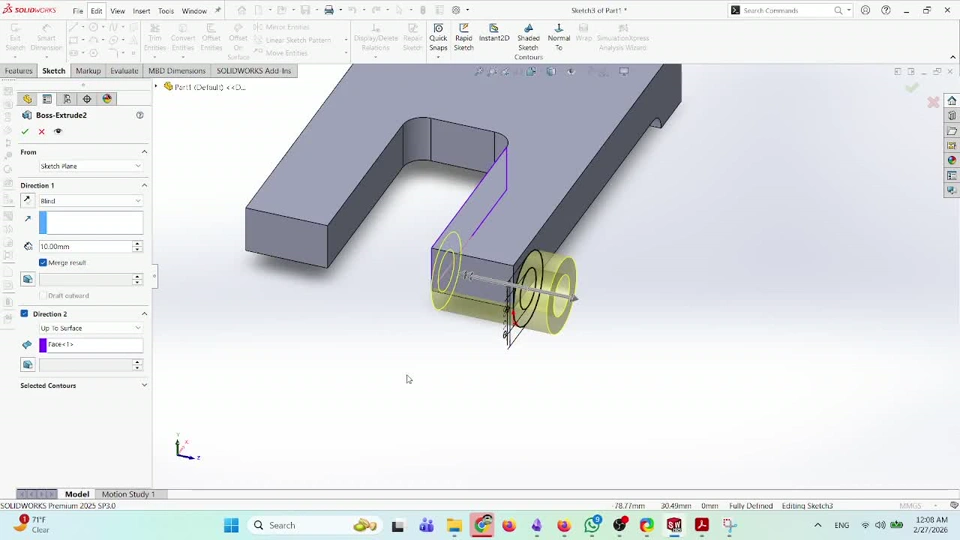Open SOLIDWORKS Resources home task pane icon

click(x=951, y=101)
